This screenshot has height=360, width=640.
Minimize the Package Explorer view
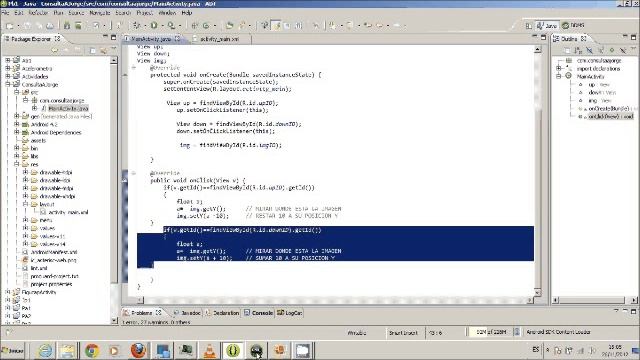(105, 38)
